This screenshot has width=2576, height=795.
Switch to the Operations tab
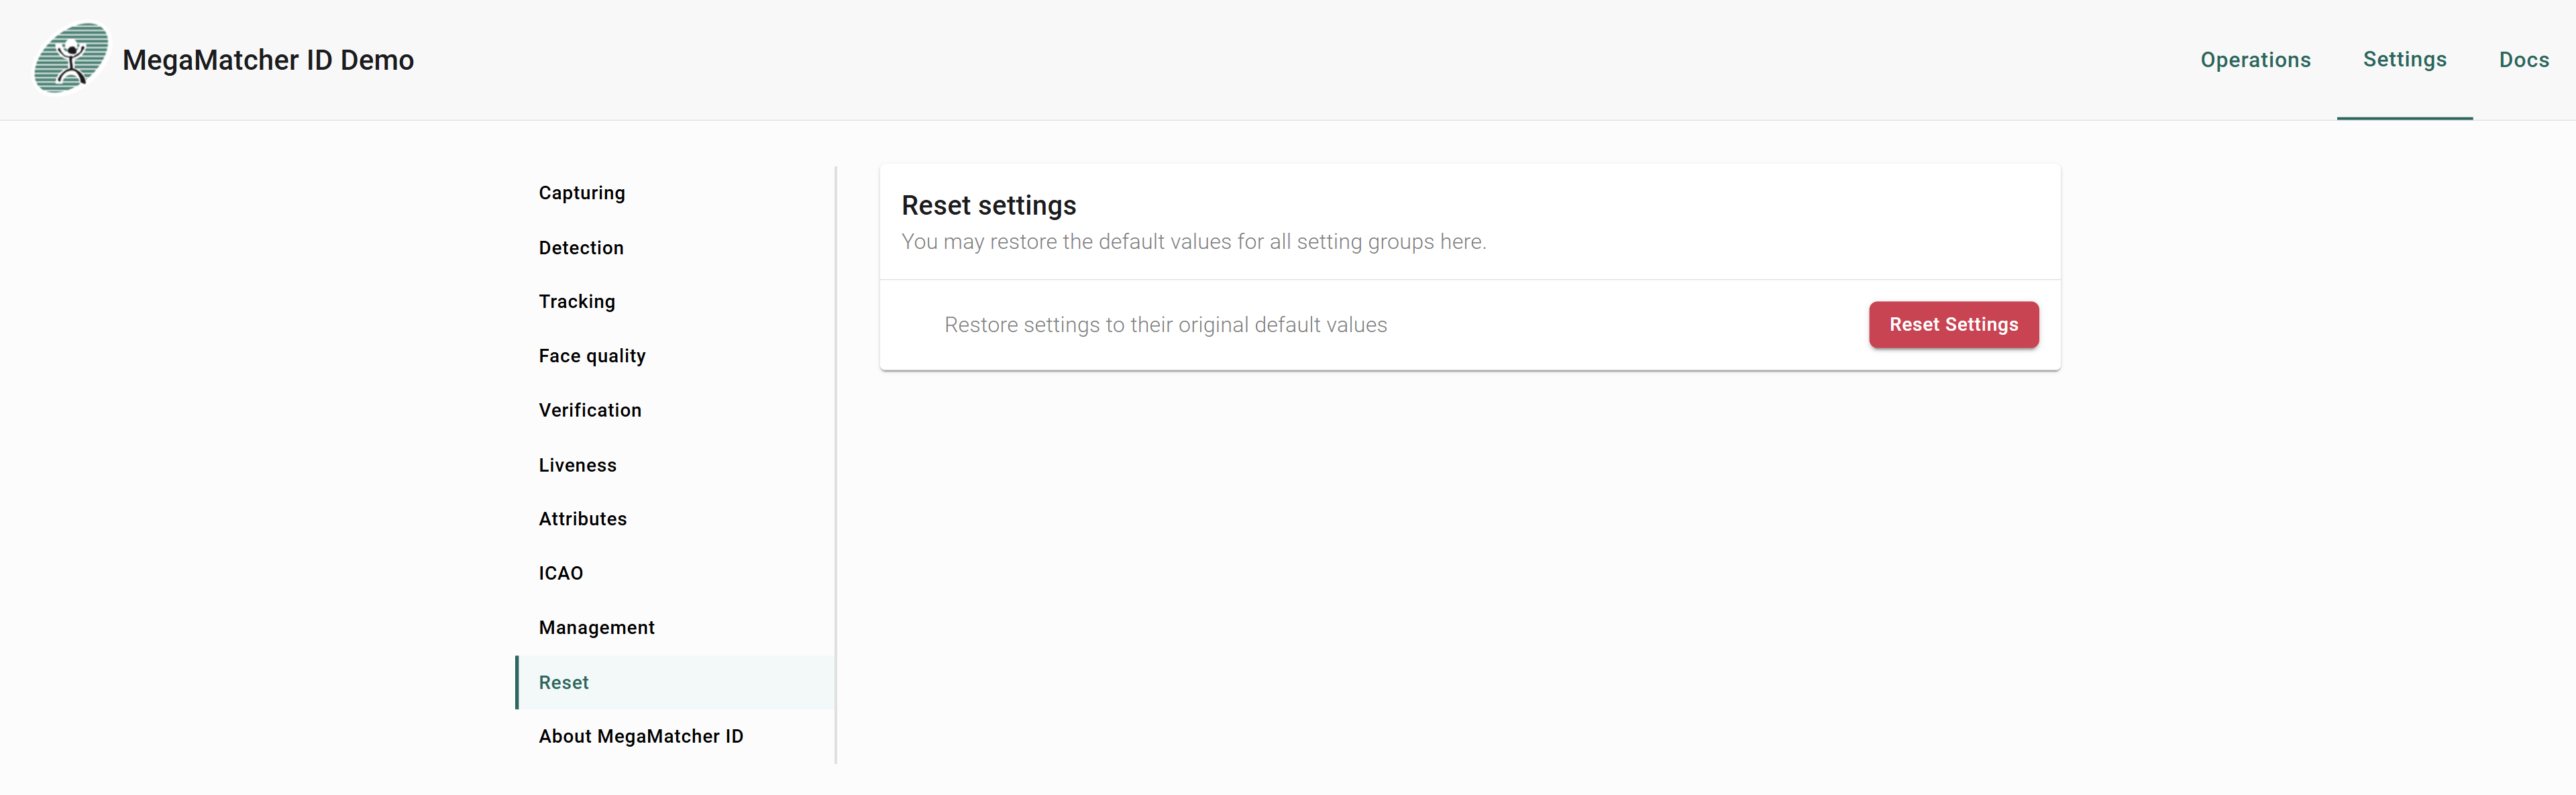(2255, 60)
